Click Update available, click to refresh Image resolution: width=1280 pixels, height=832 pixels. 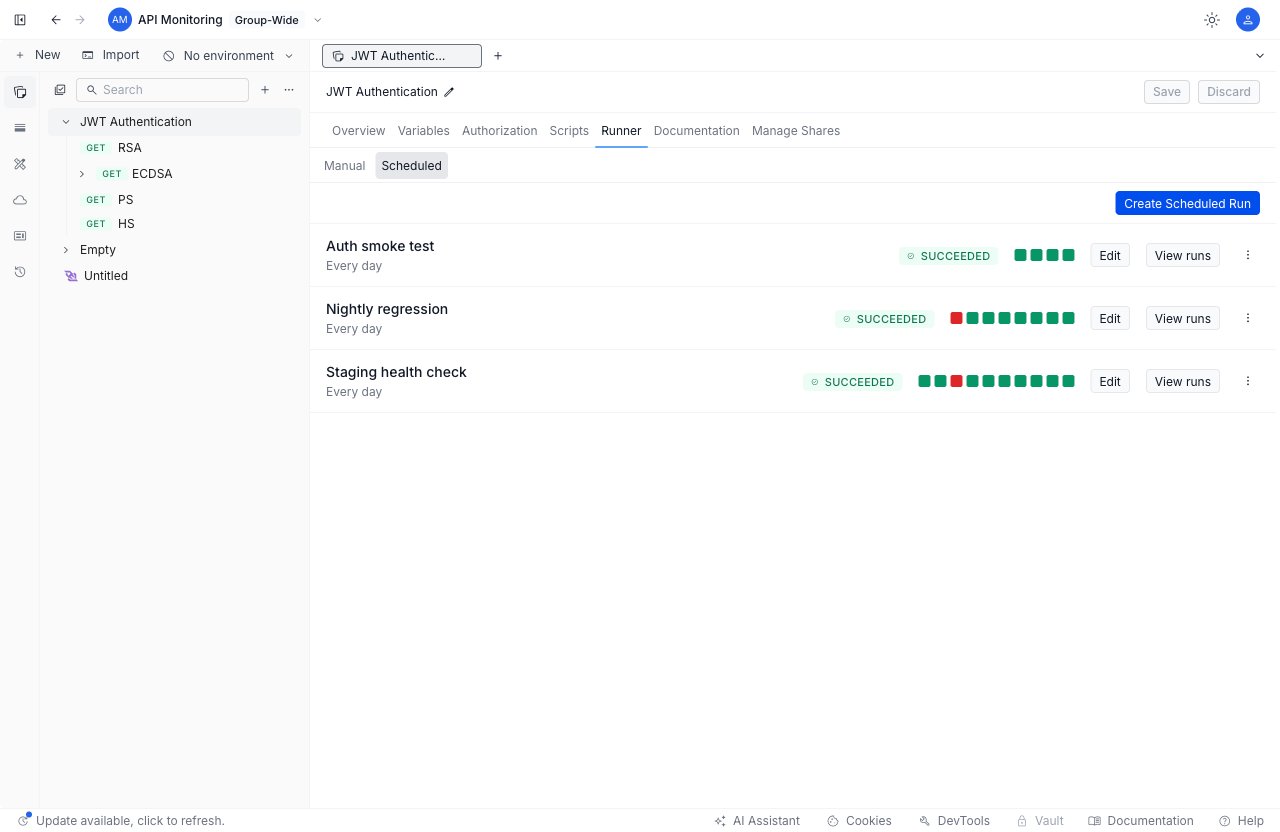click(120, 821)
